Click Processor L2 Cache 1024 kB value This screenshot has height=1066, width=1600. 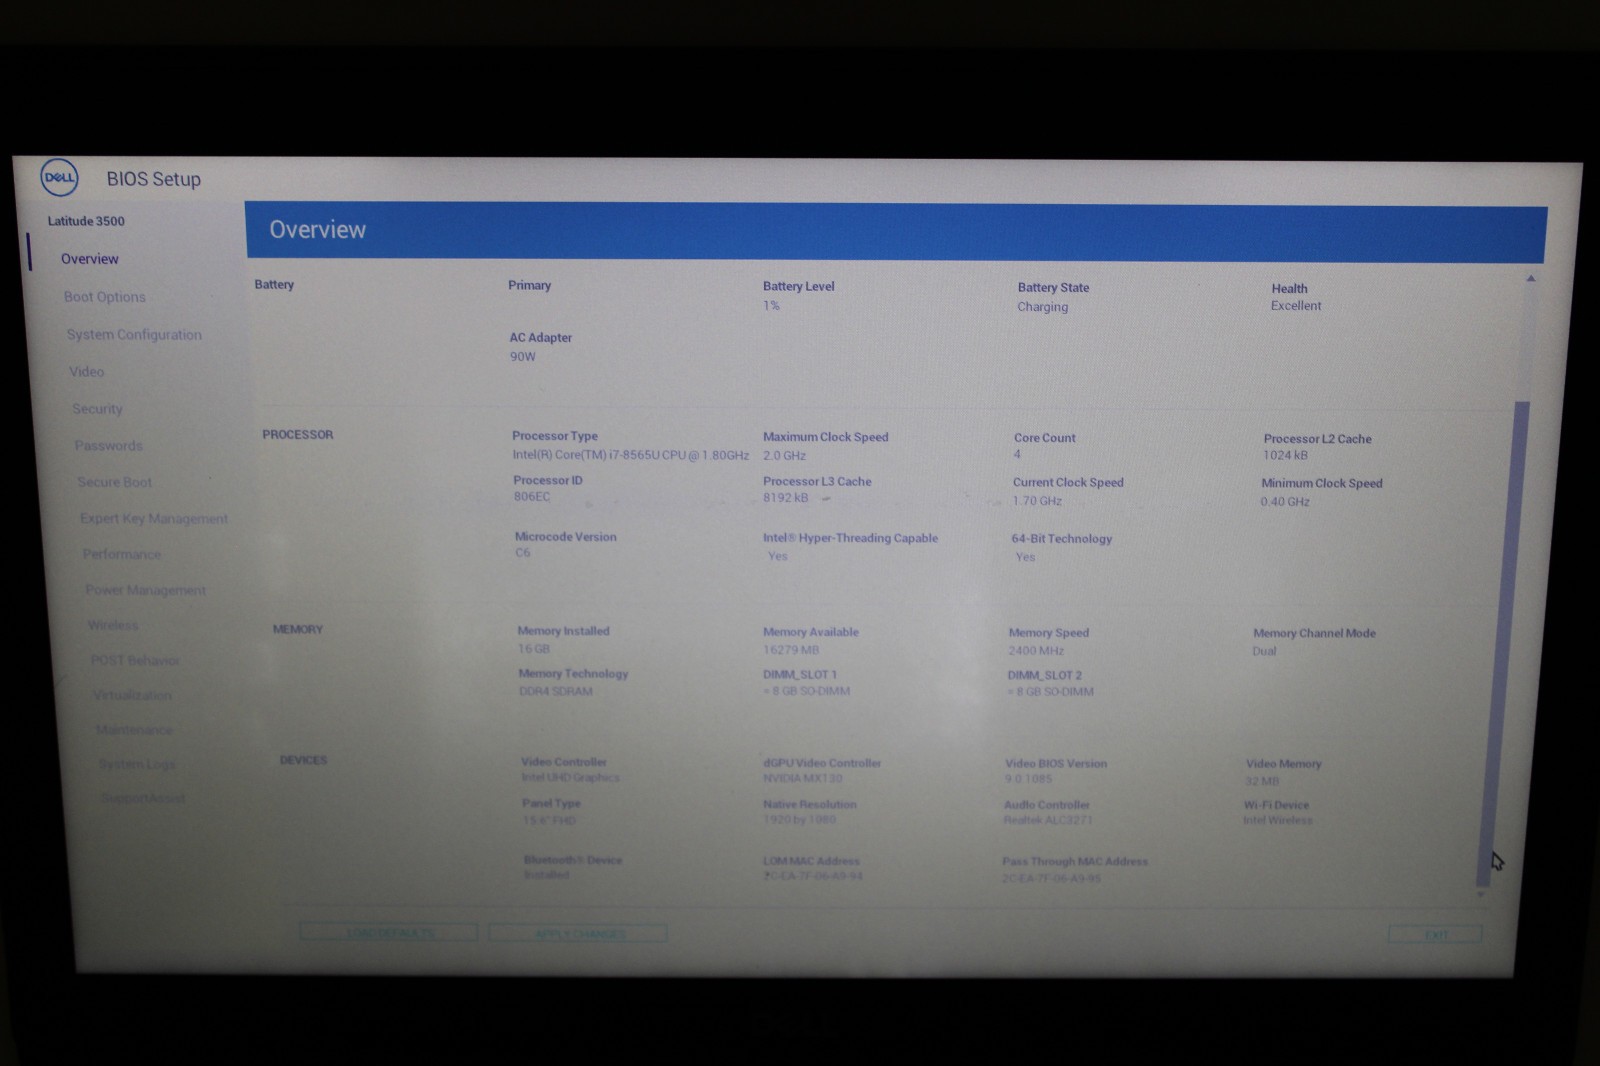coord(1285,455)
